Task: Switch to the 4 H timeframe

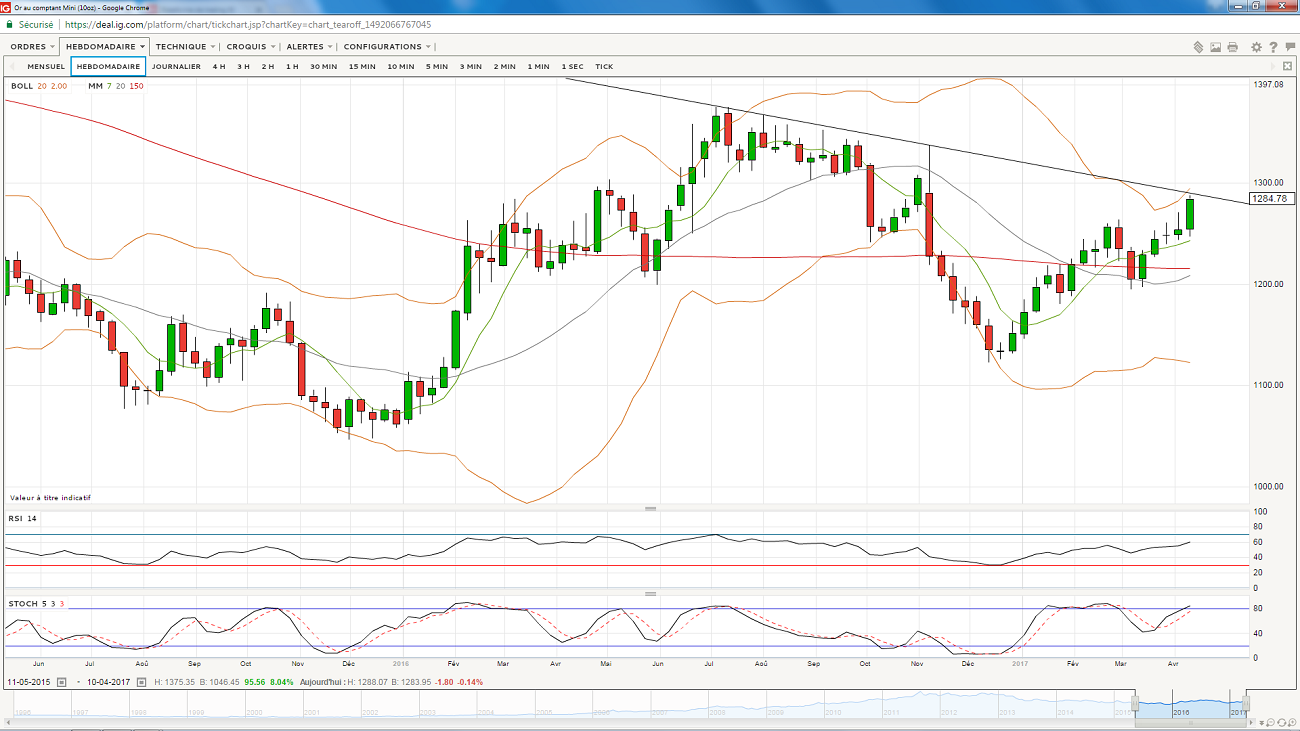Action: pos(219,67)
